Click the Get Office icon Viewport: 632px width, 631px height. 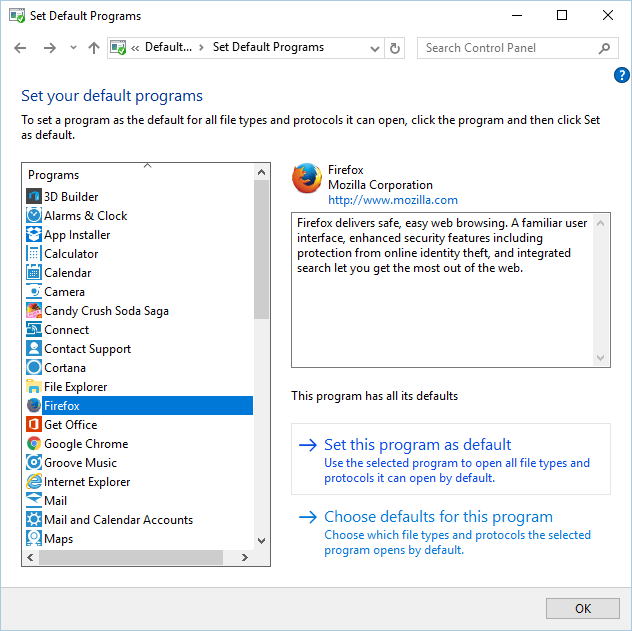(x=34, y=424)
